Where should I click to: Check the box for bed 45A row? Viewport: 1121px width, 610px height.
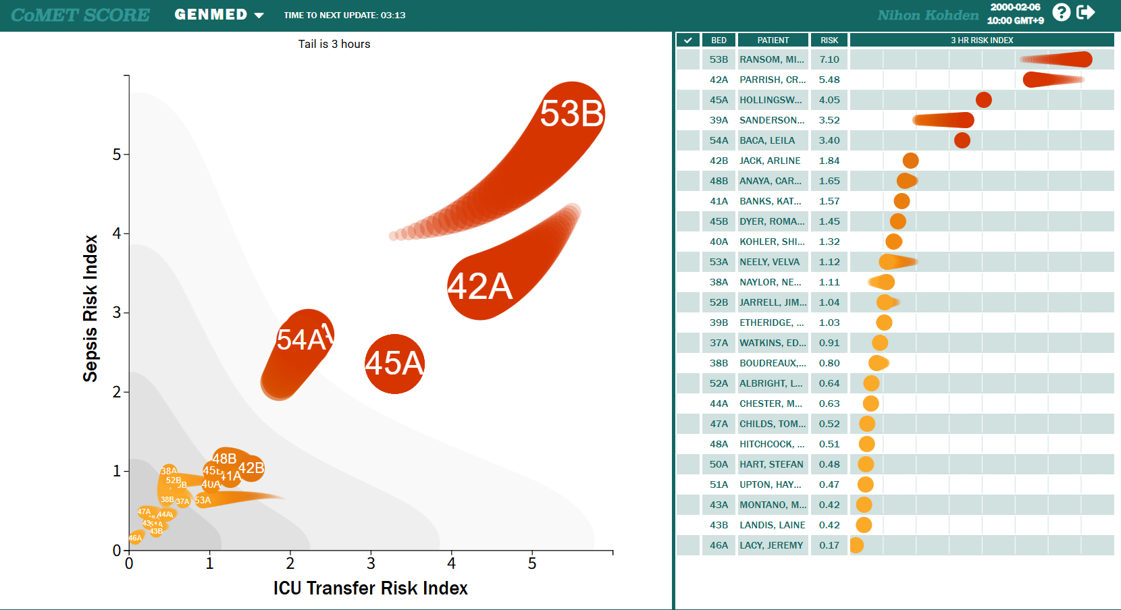tap(688, 100)
